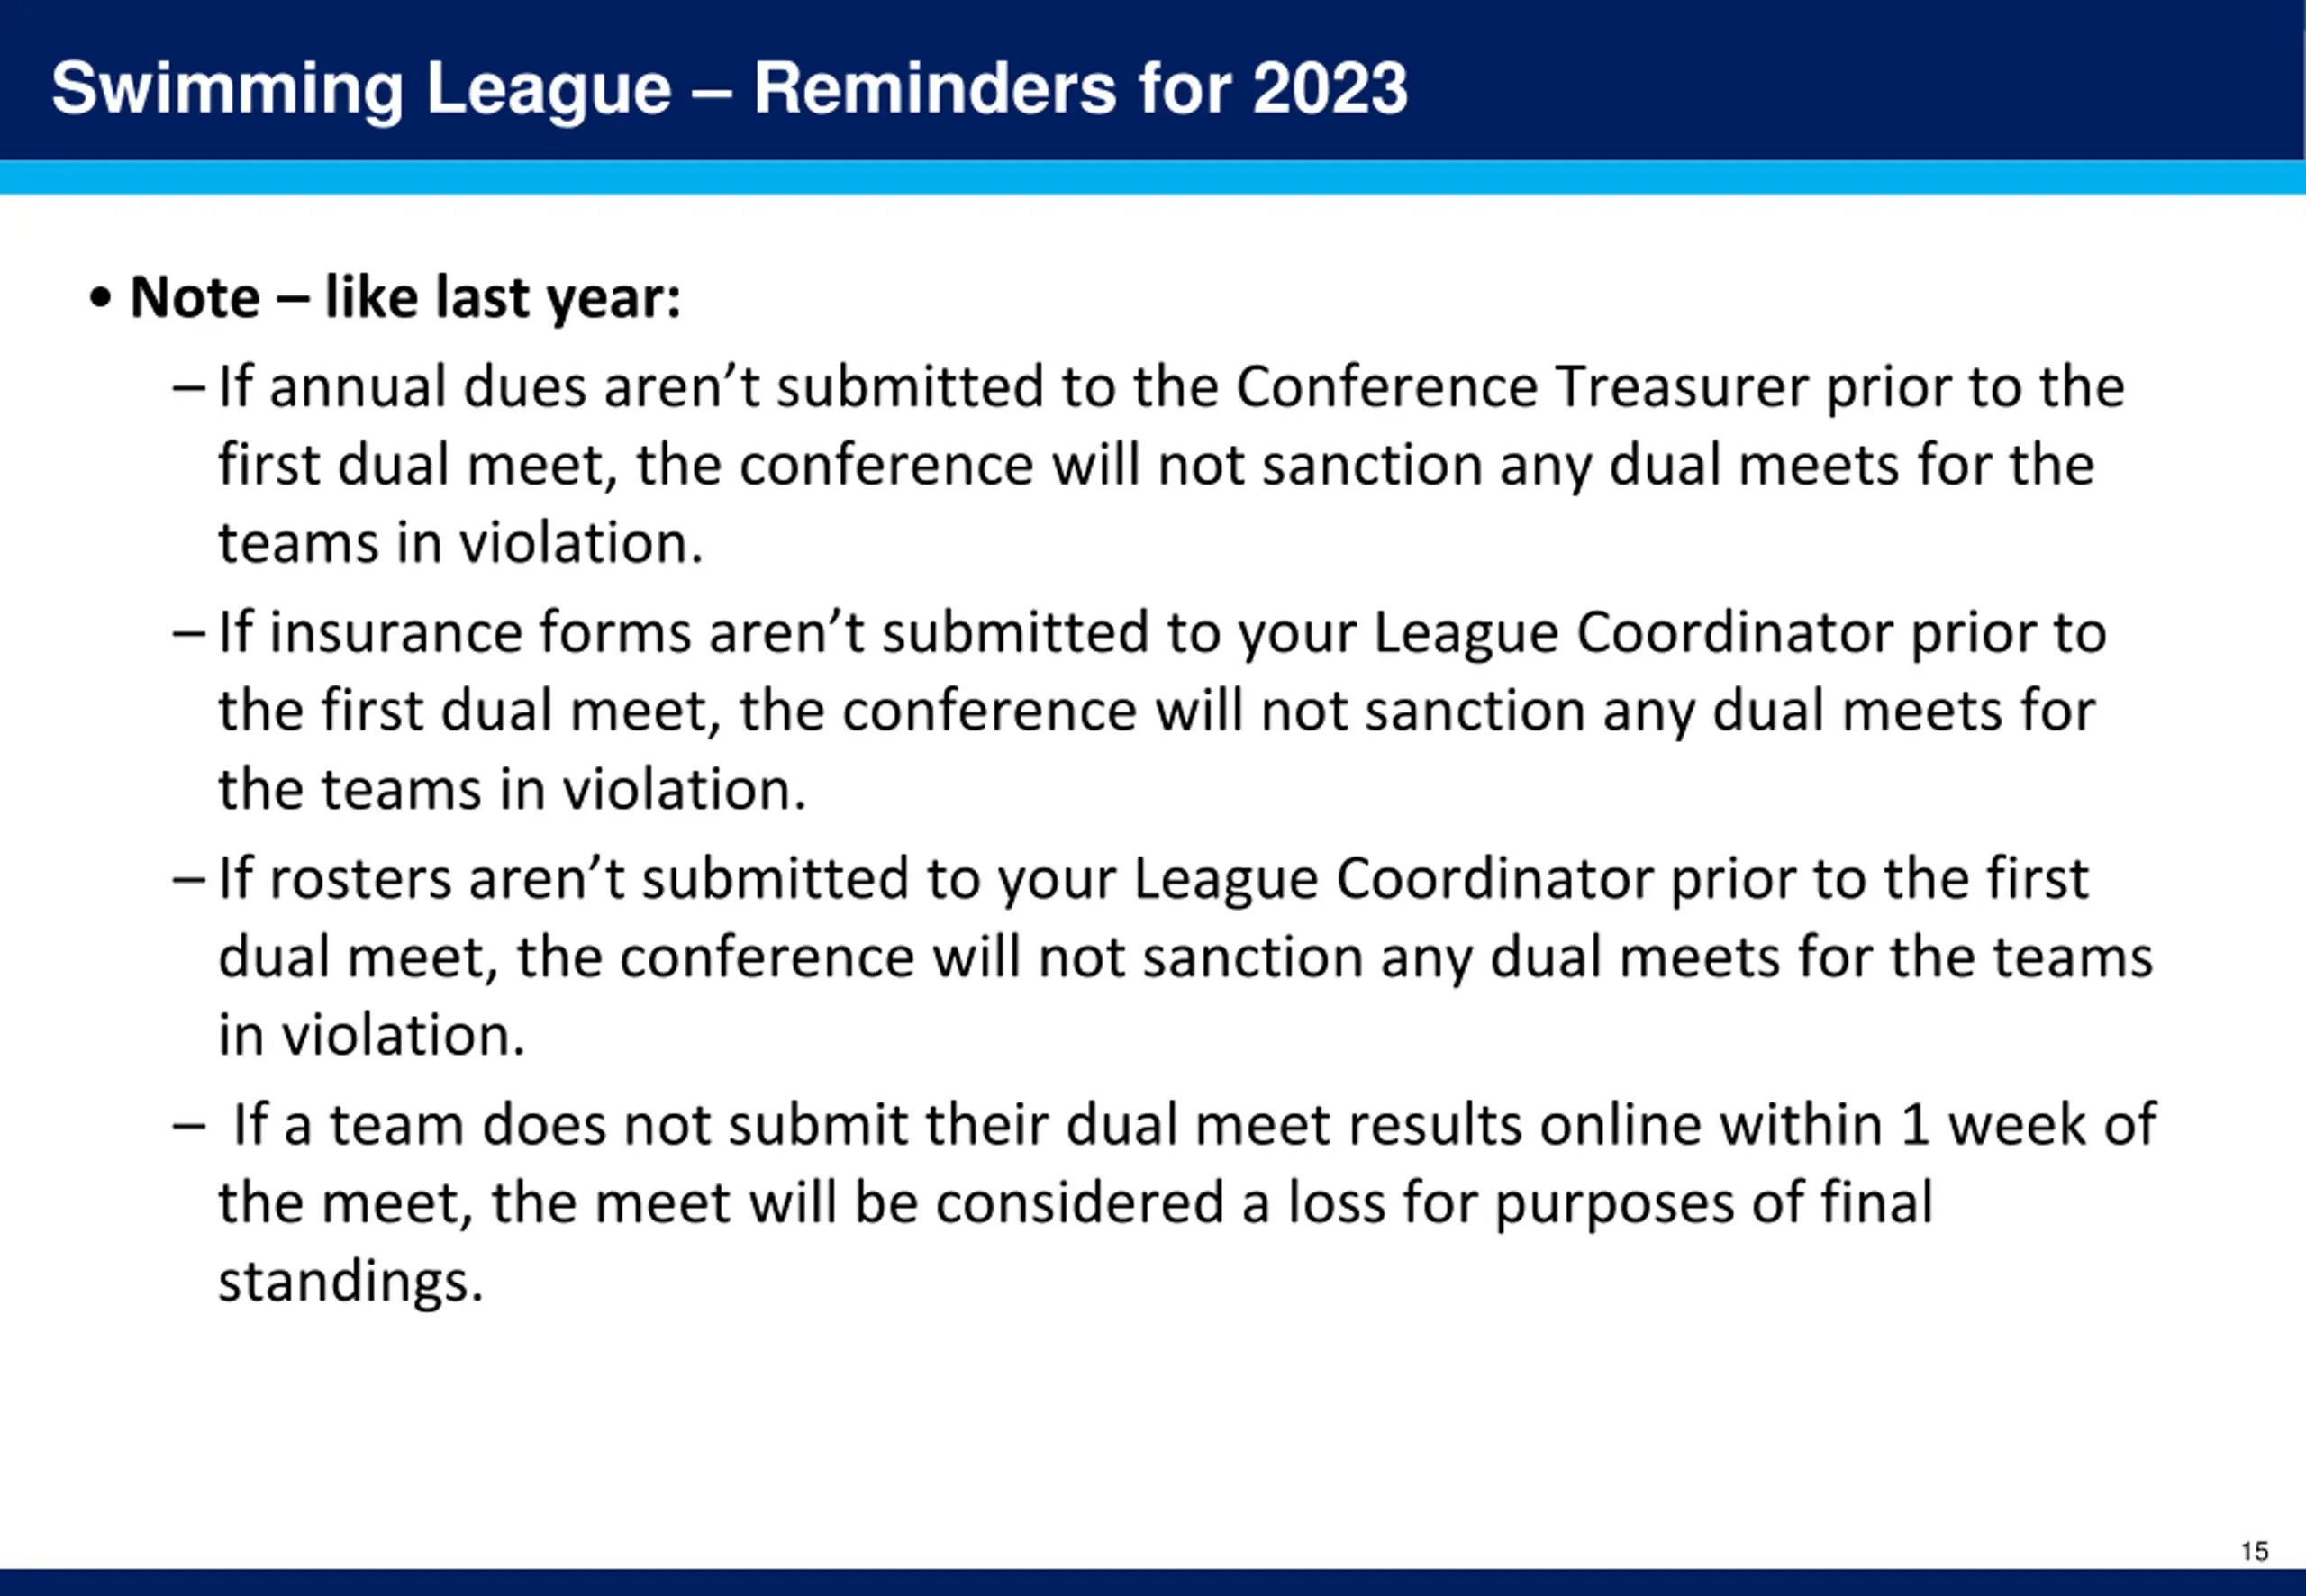The width and height of the screenshot is (2306, 1596).
Task: Click the slide number 15
Action: tap(2254, 1551)
